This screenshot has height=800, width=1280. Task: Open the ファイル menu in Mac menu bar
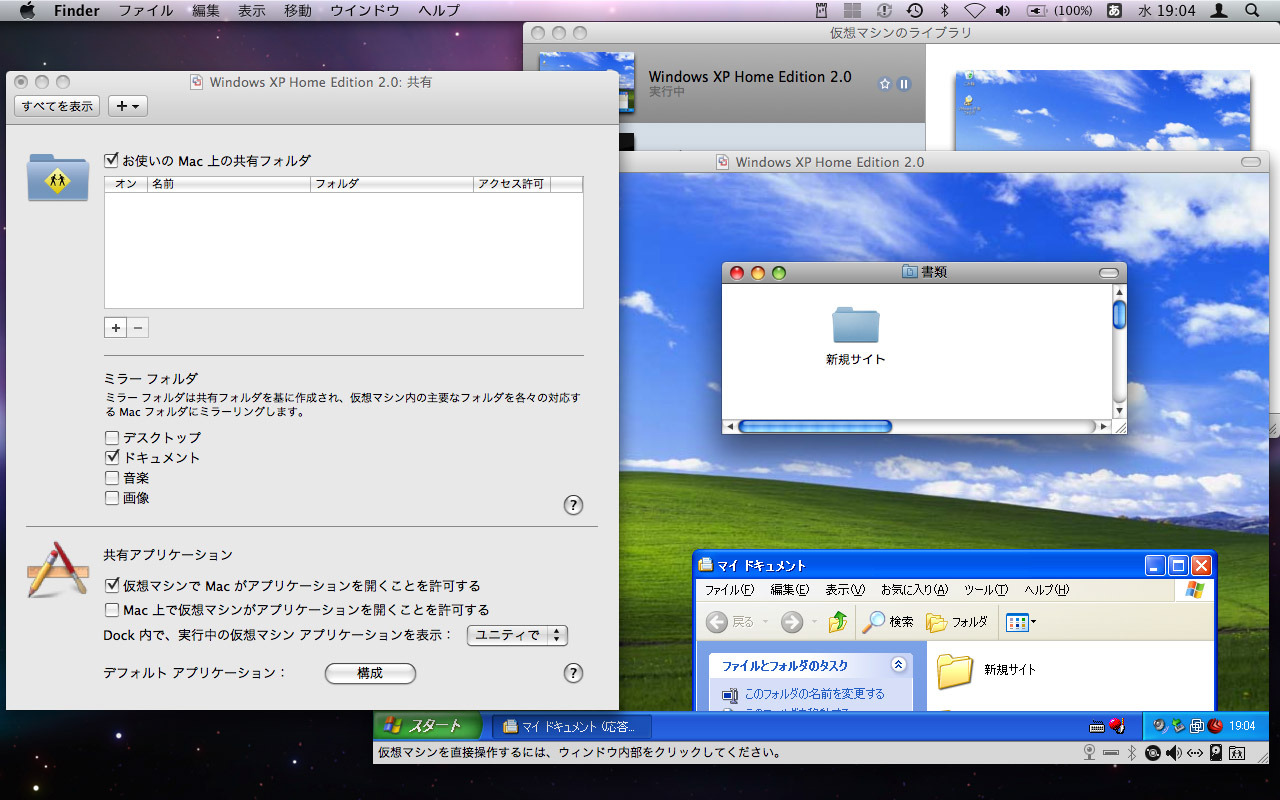pos(146,10)
